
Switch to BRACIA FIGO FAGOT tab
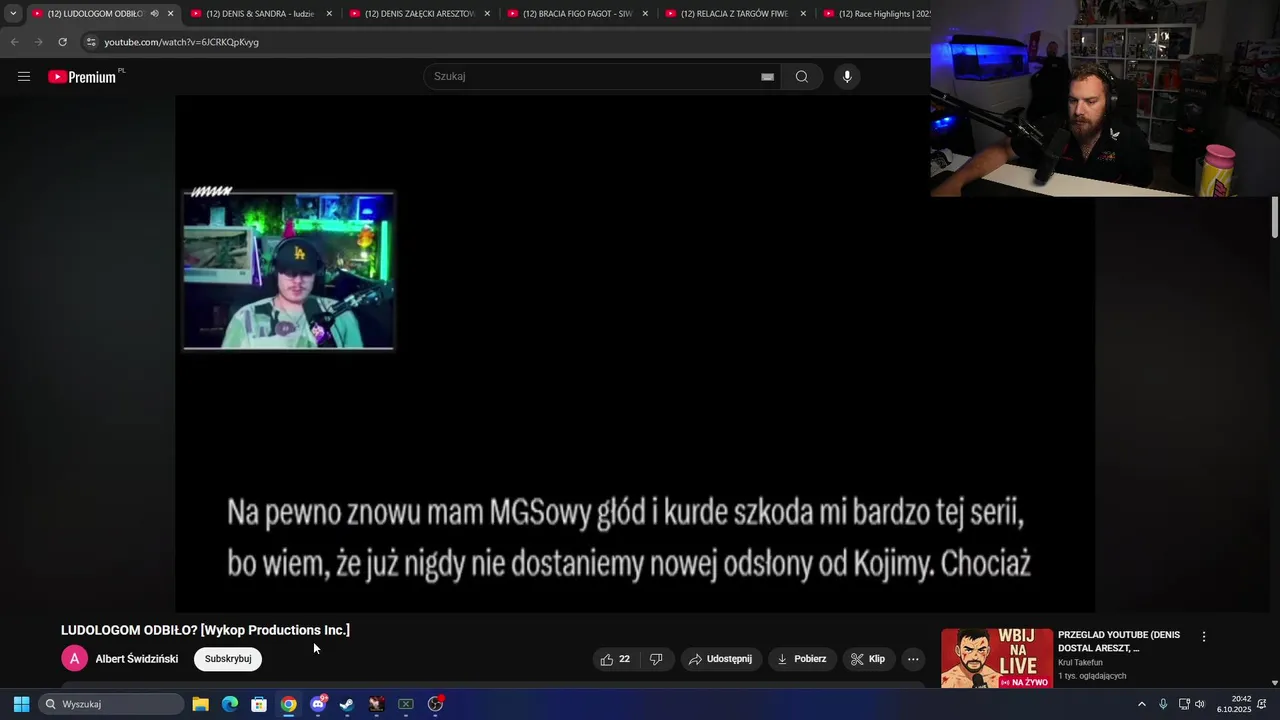click(576, 14)
